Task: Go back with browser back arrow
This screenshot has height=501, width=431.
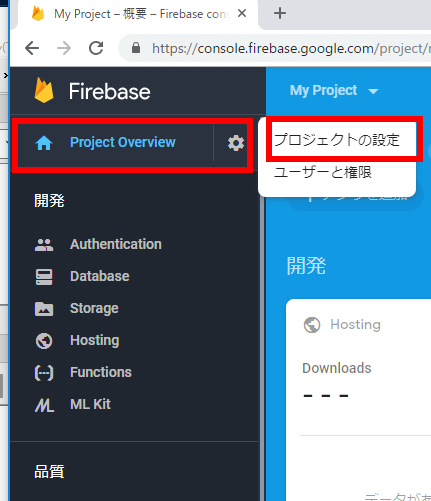Action: pos(32,48)
